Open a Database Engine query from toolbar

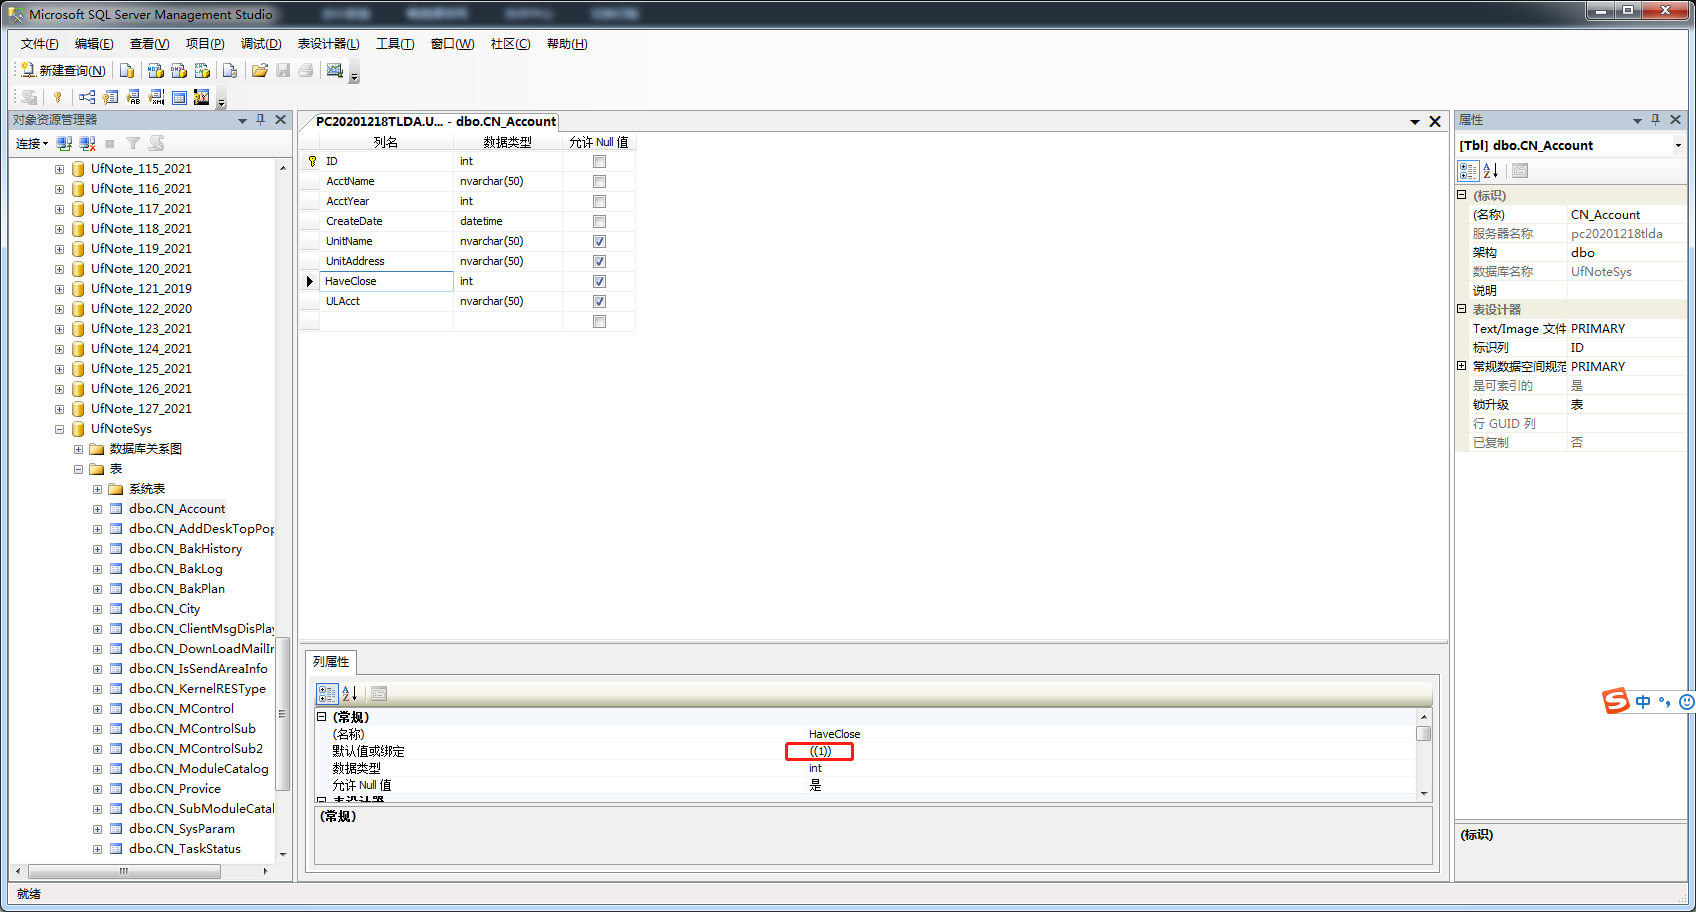[127, 70]
